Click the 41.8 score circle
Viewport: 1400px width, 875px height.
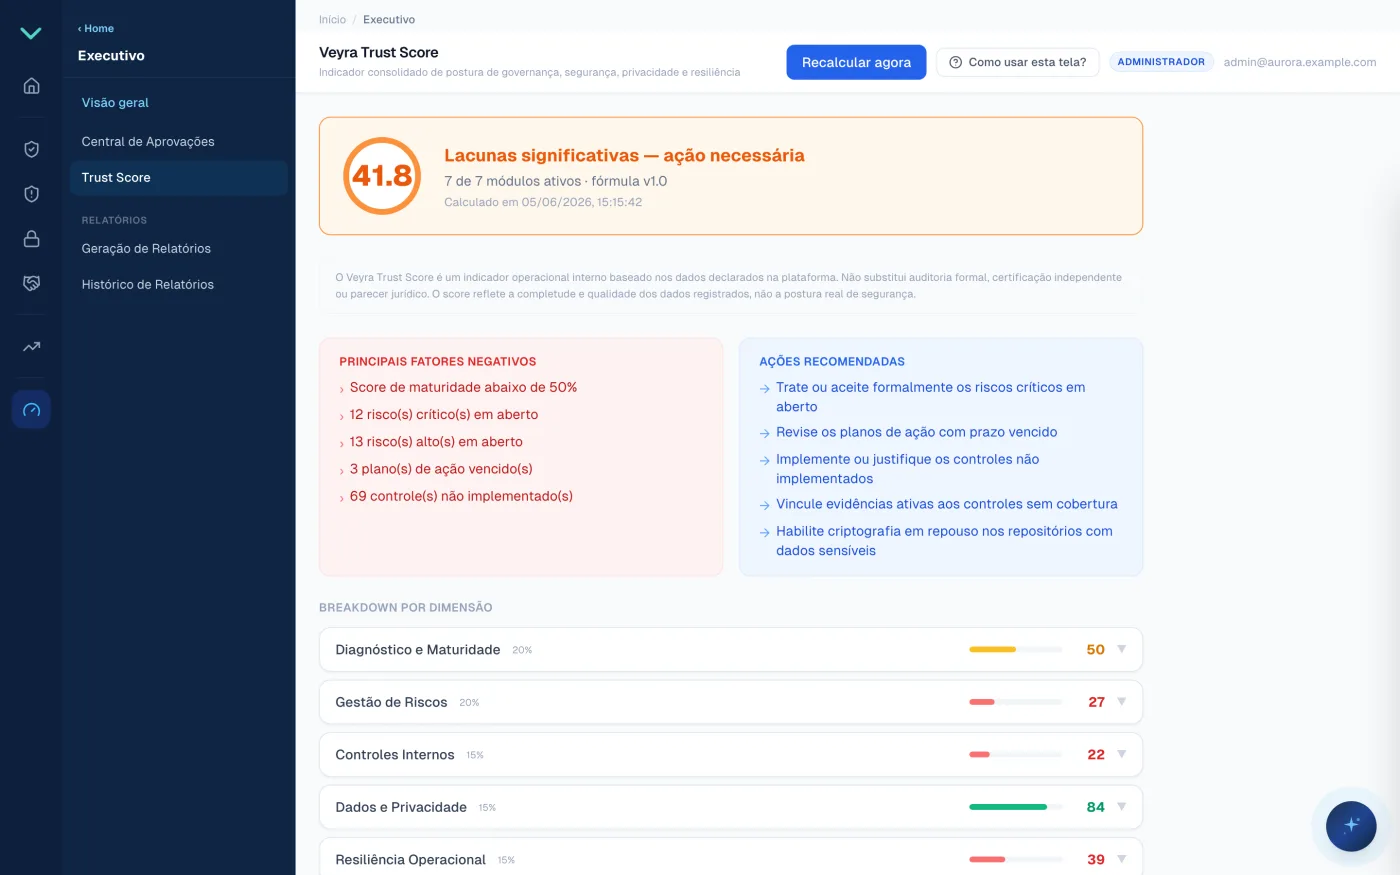click(x=381, y=176)
